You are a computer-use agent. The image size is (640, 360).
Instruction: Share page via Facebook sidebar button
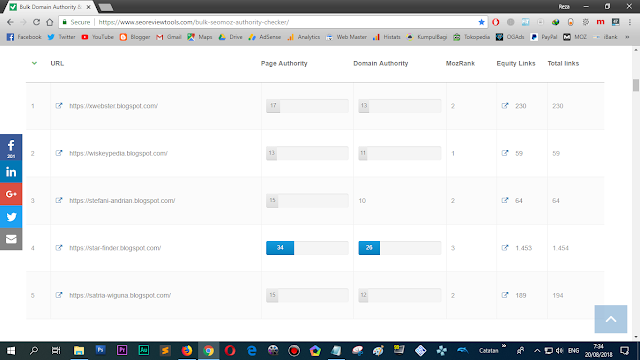click(x=11, y=147)
